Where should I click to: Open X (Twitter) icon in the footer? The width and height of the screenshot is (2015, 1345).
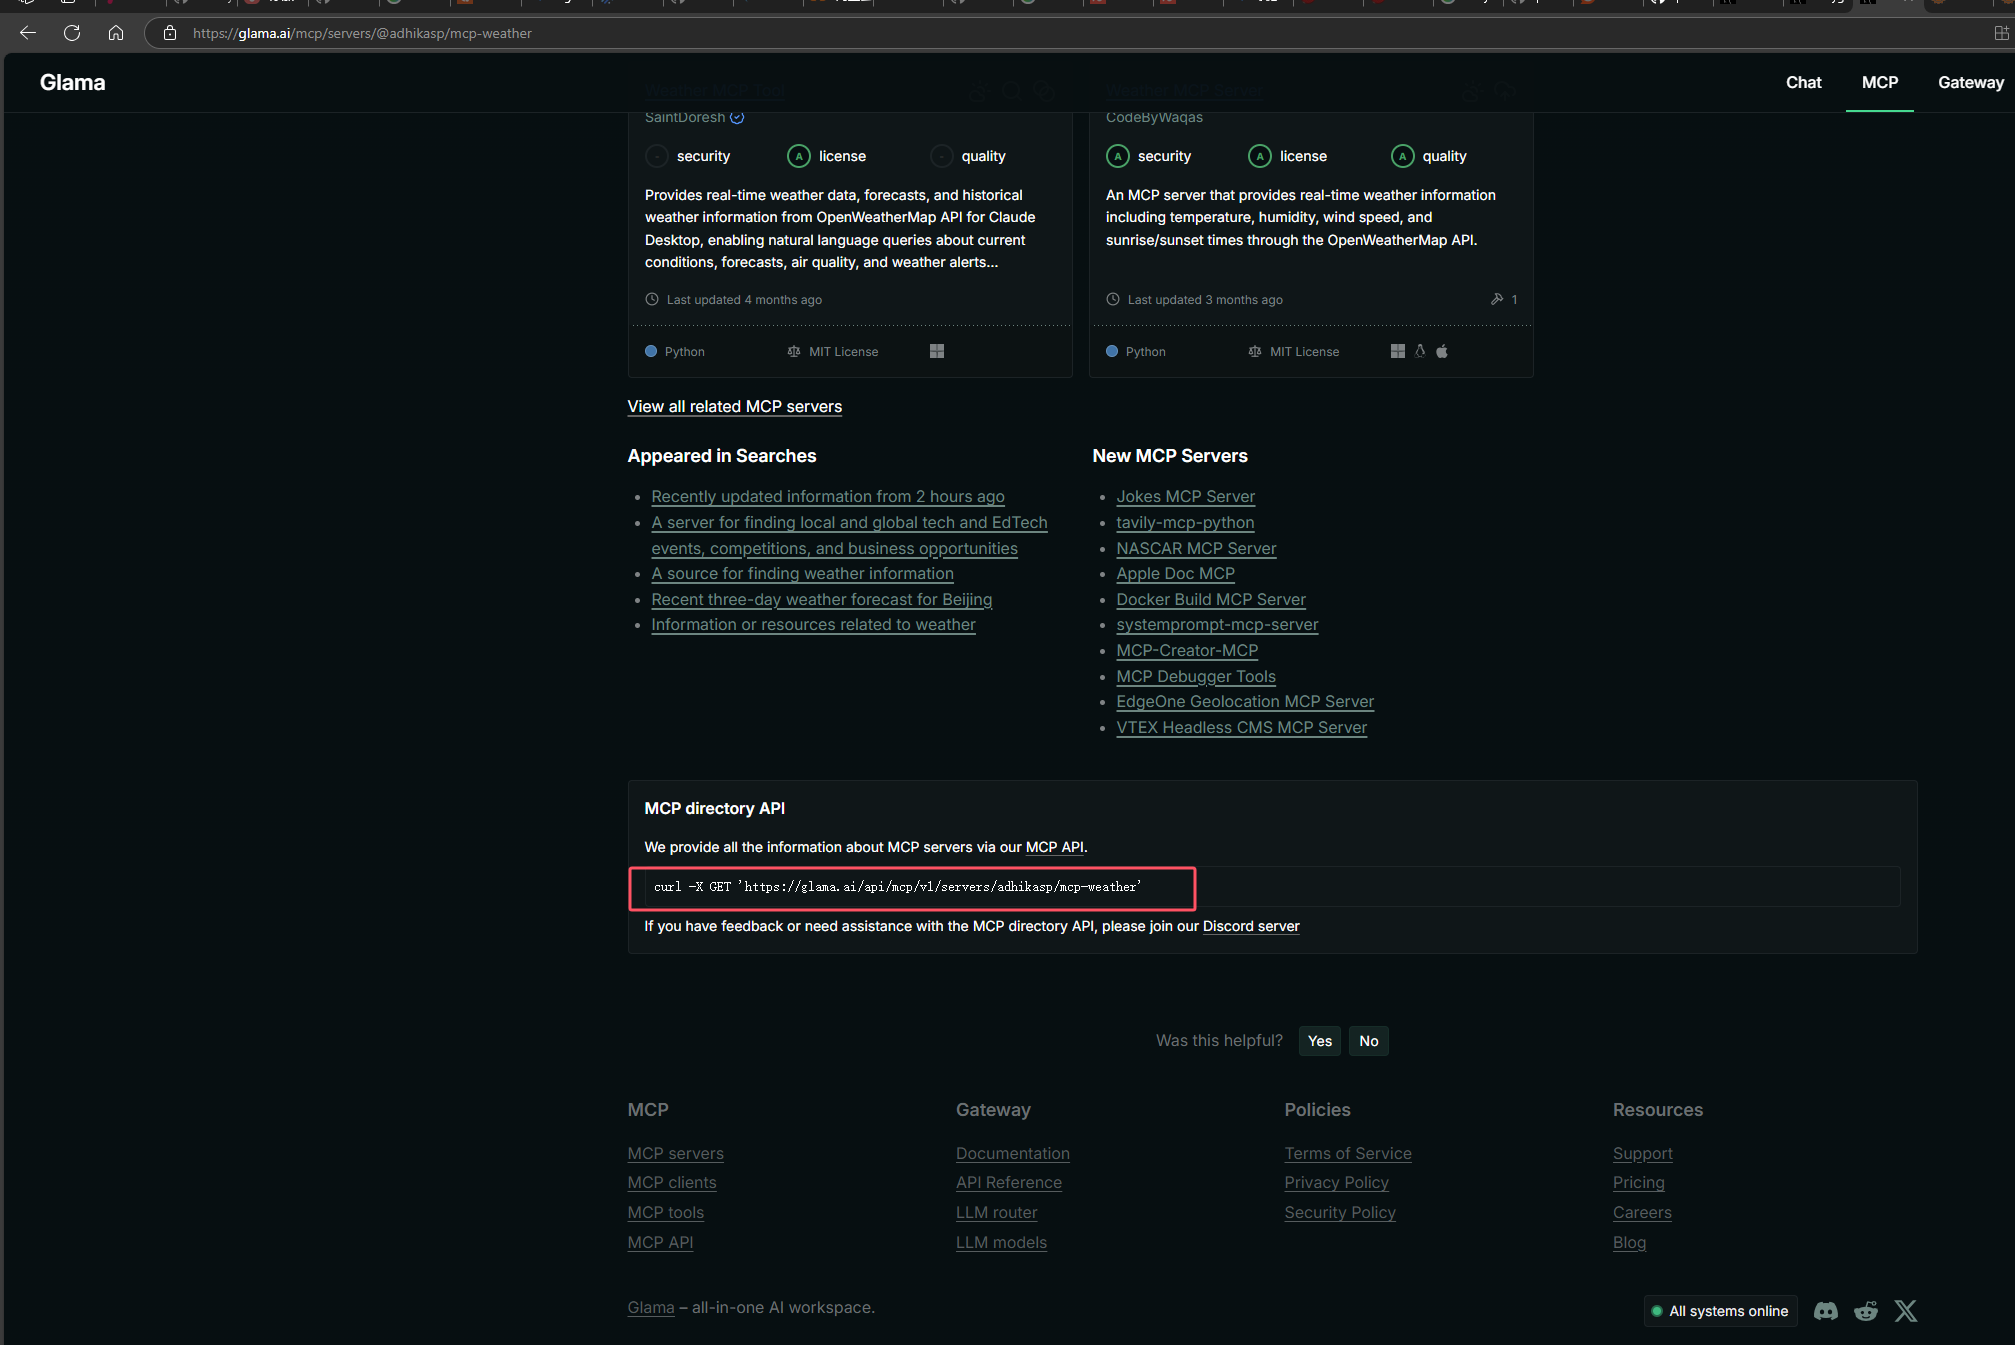pos(1906,1311)
